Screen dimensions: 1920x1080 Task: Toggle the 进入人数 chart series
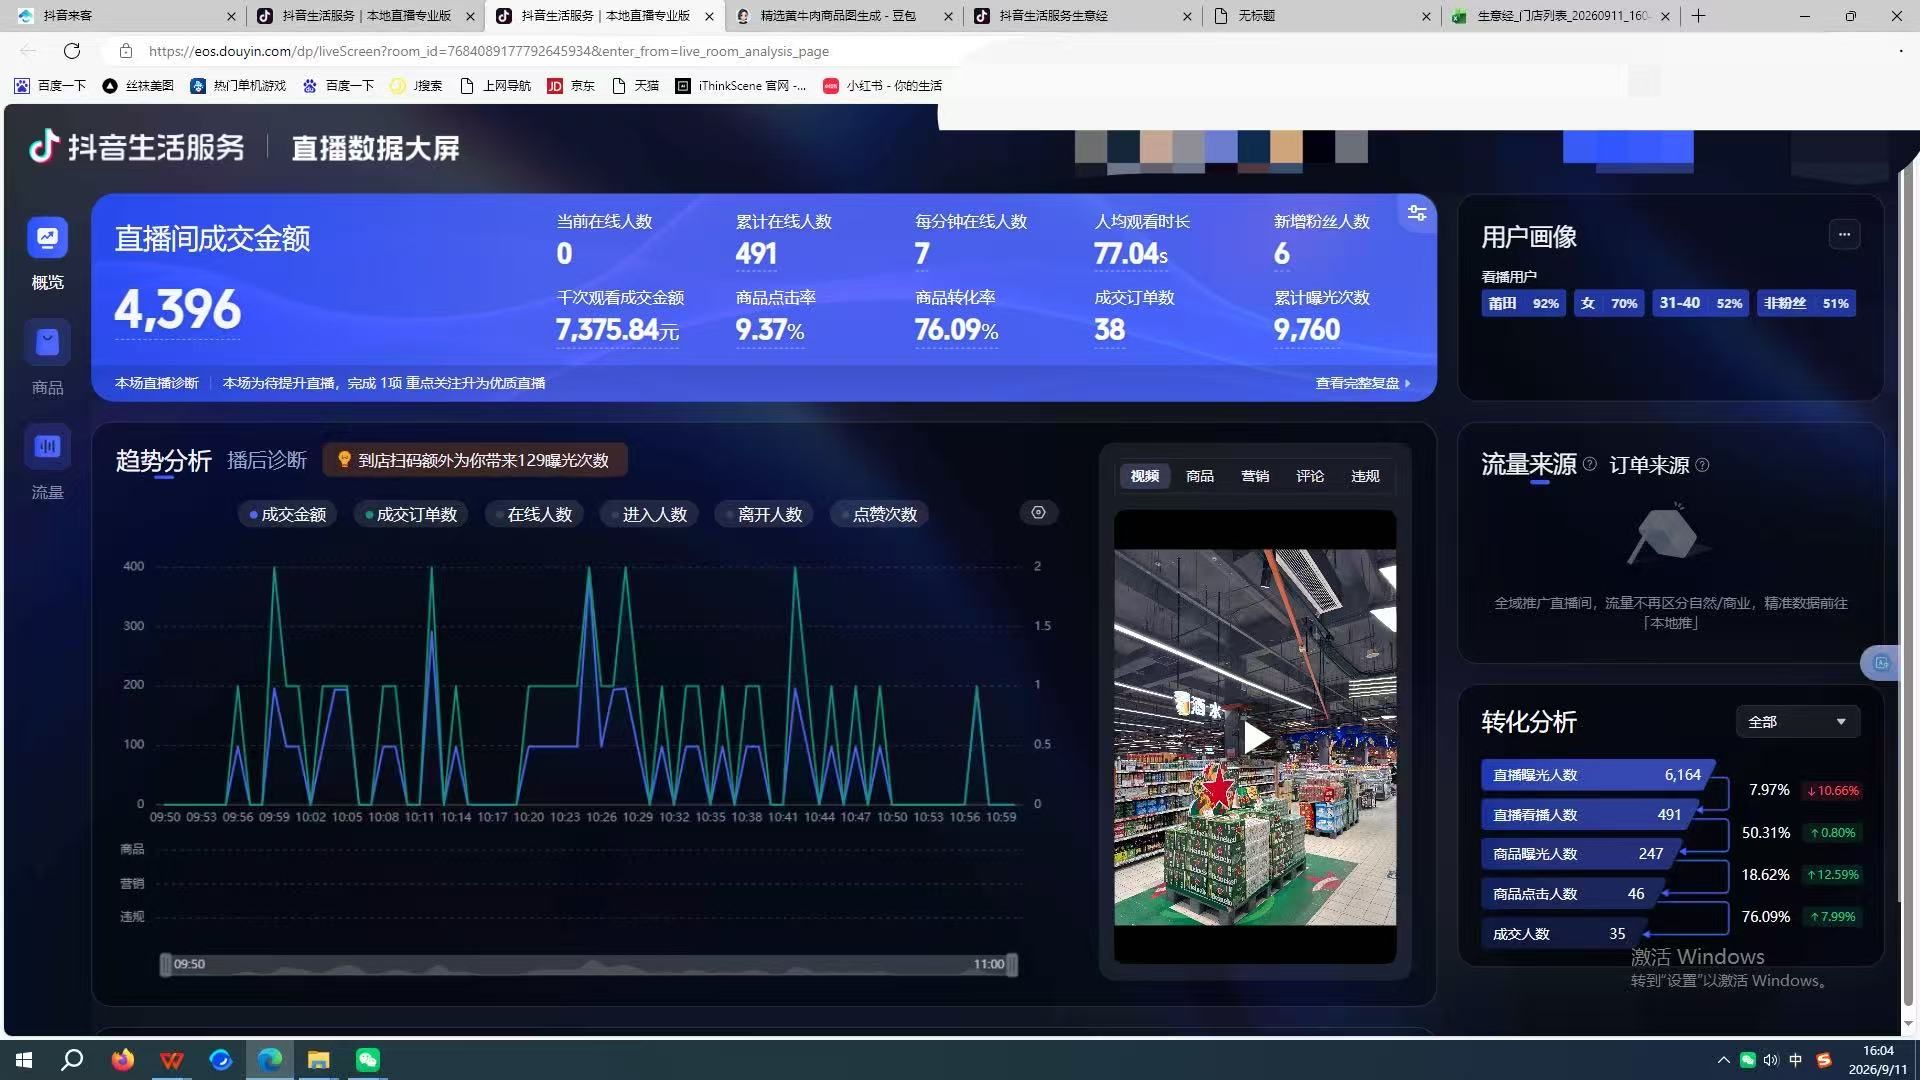pyautogui.click(x=649, y=514)
